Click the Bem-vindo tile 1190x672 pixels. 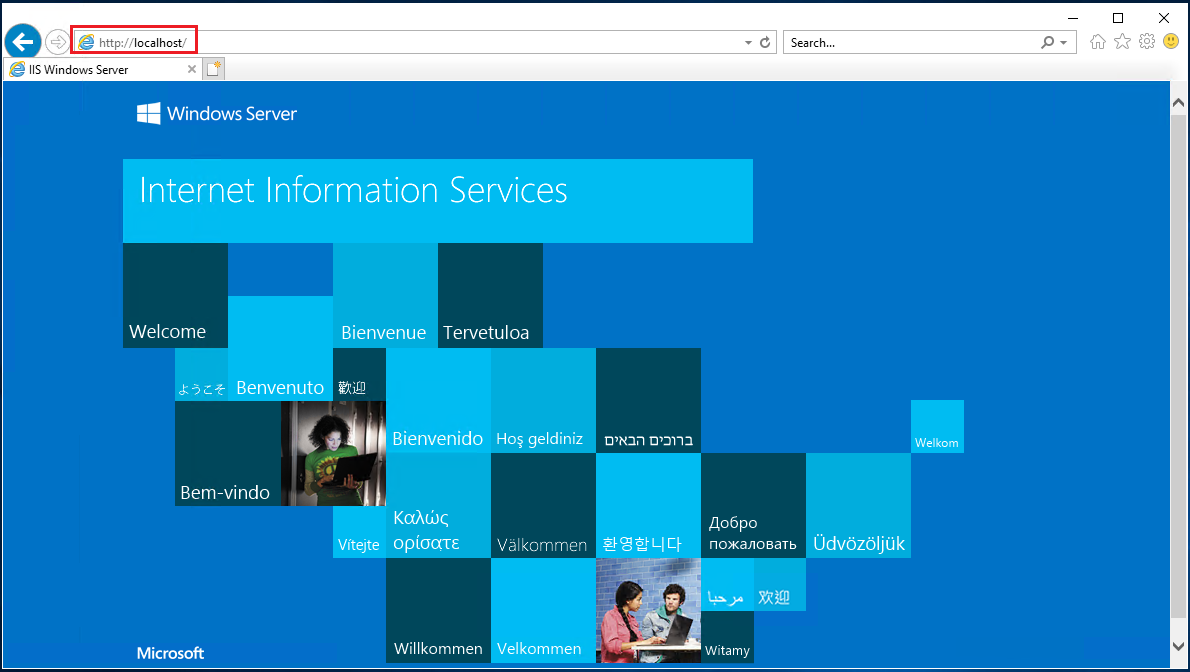pos(228,453)
